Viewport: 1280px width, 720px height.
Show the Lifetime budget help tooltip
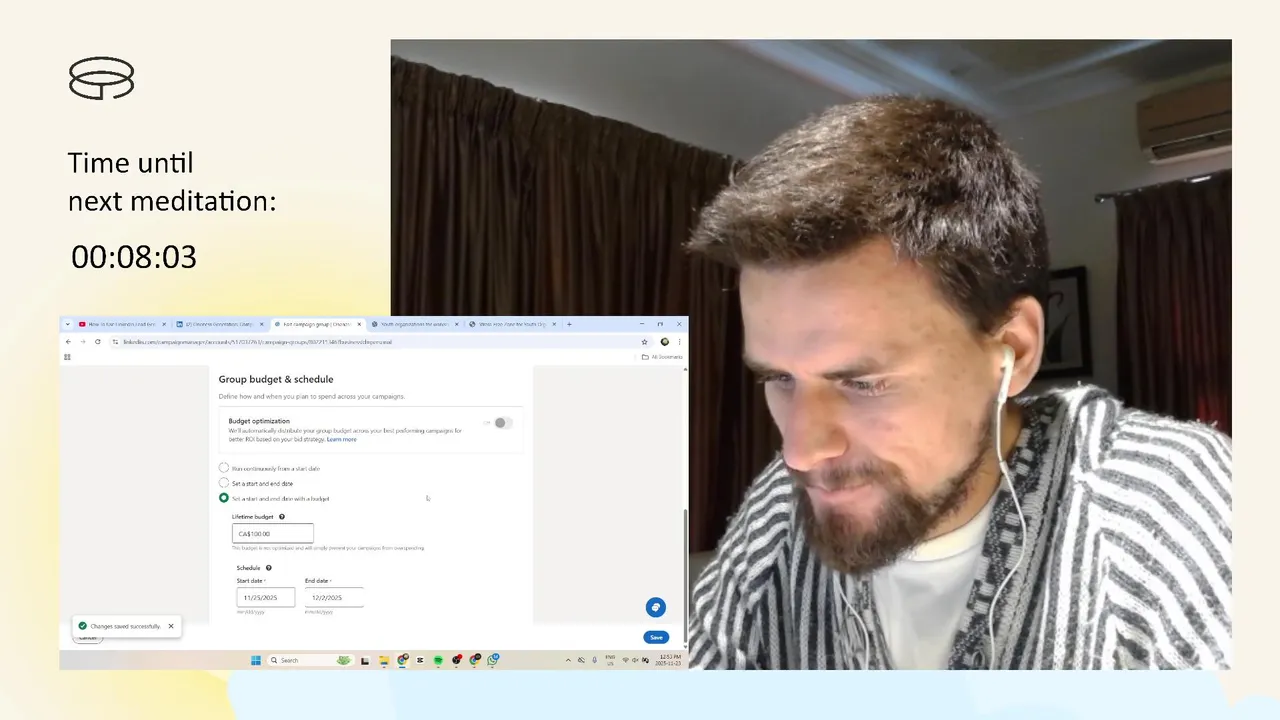click(282, 517)
